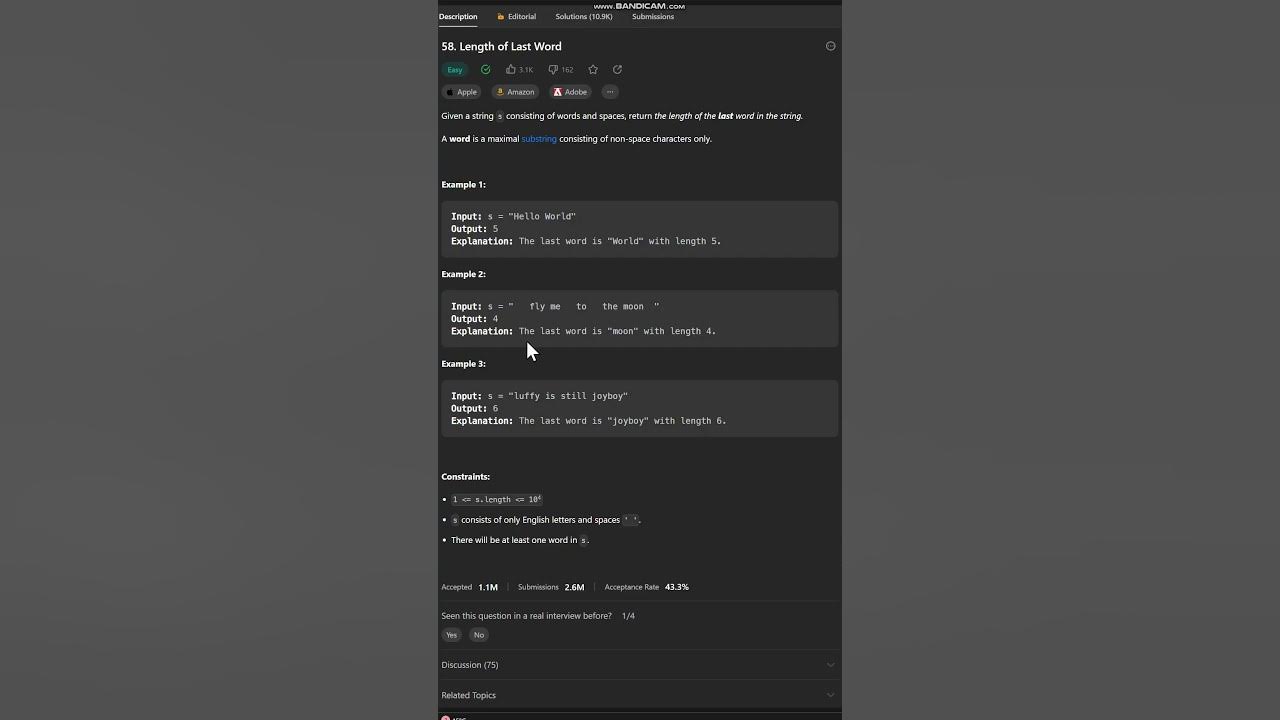Image resolution: width=1280 pixels, height=720 pixels.
Task: Click the Adobe company tag
Action: (570, 92)
